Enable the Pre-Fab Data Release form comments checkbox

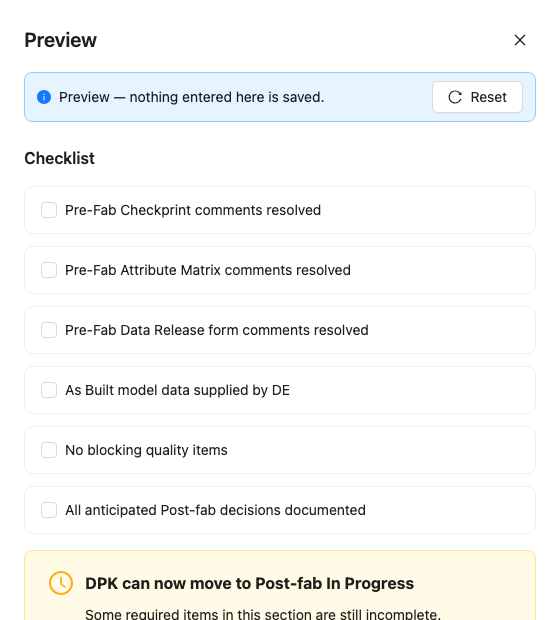[49, 330]
